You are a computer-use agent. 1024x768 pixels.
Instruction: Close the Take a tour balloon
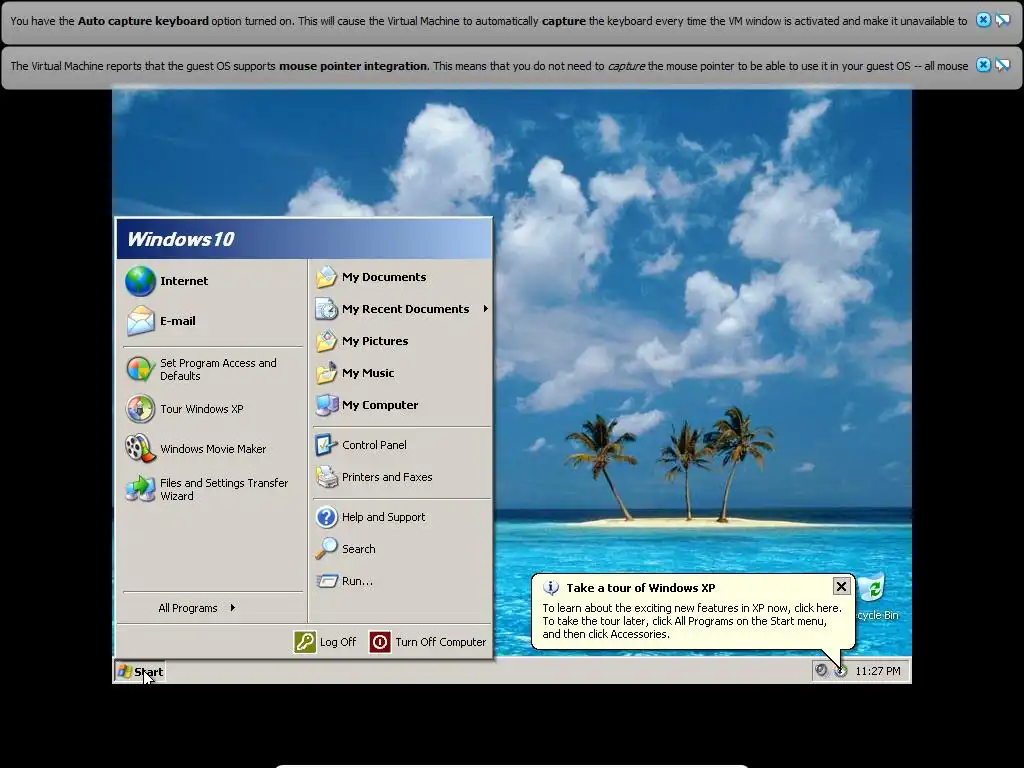(x=841, y=586)
